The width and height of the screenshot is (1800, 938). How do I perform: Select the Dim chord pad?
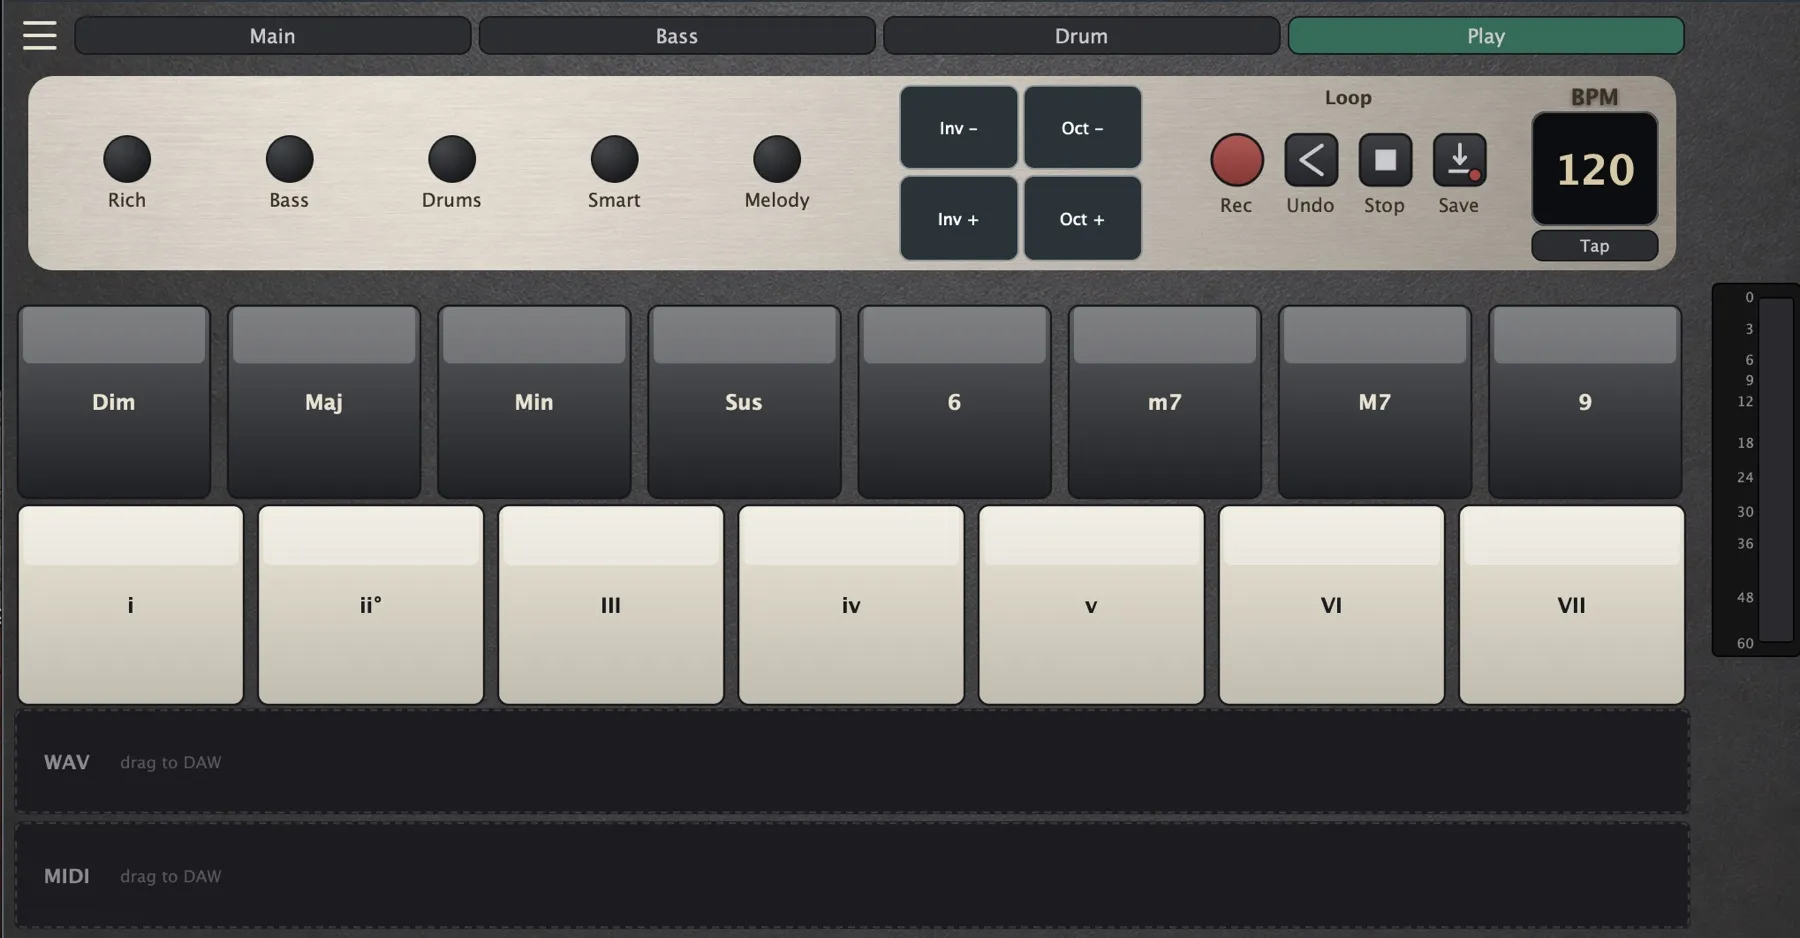pos(114,402)
